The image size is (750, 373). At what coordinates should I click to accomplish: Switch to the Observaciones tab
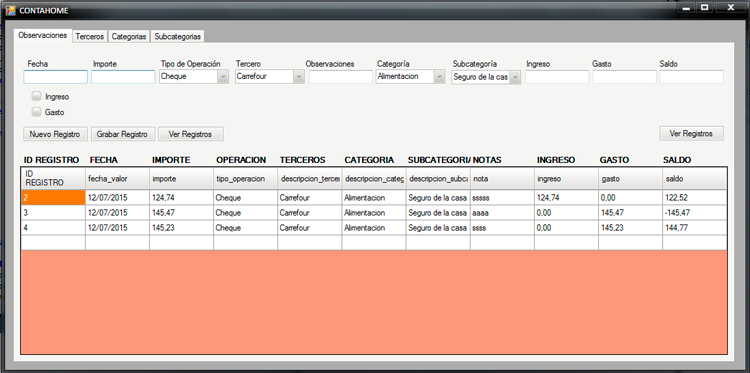[43, 36]
